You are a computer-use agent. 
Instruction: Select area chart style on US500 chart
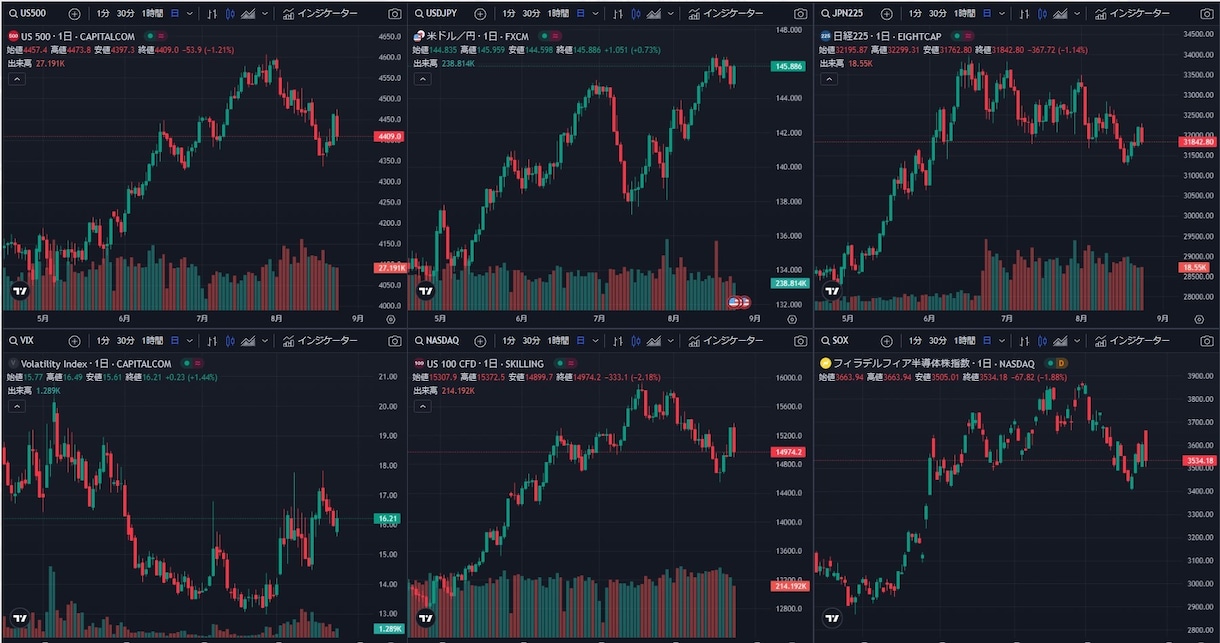247,14
